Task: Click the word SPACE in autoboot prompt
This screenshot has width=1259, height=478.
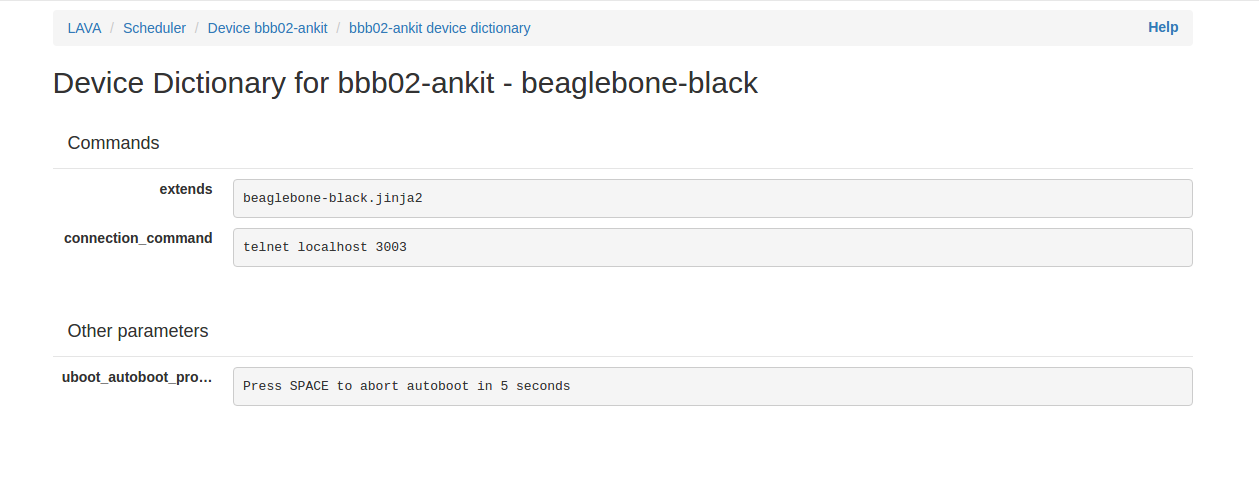Action: pos(309,386)
